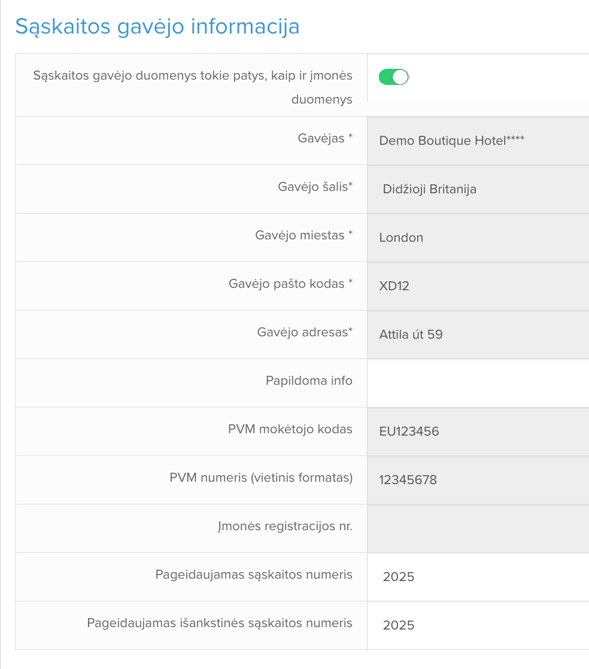This screenshot has height=669, width=589.
Task: Toggle off same-as-company billing data switch
Action: [x=394, y=77]
